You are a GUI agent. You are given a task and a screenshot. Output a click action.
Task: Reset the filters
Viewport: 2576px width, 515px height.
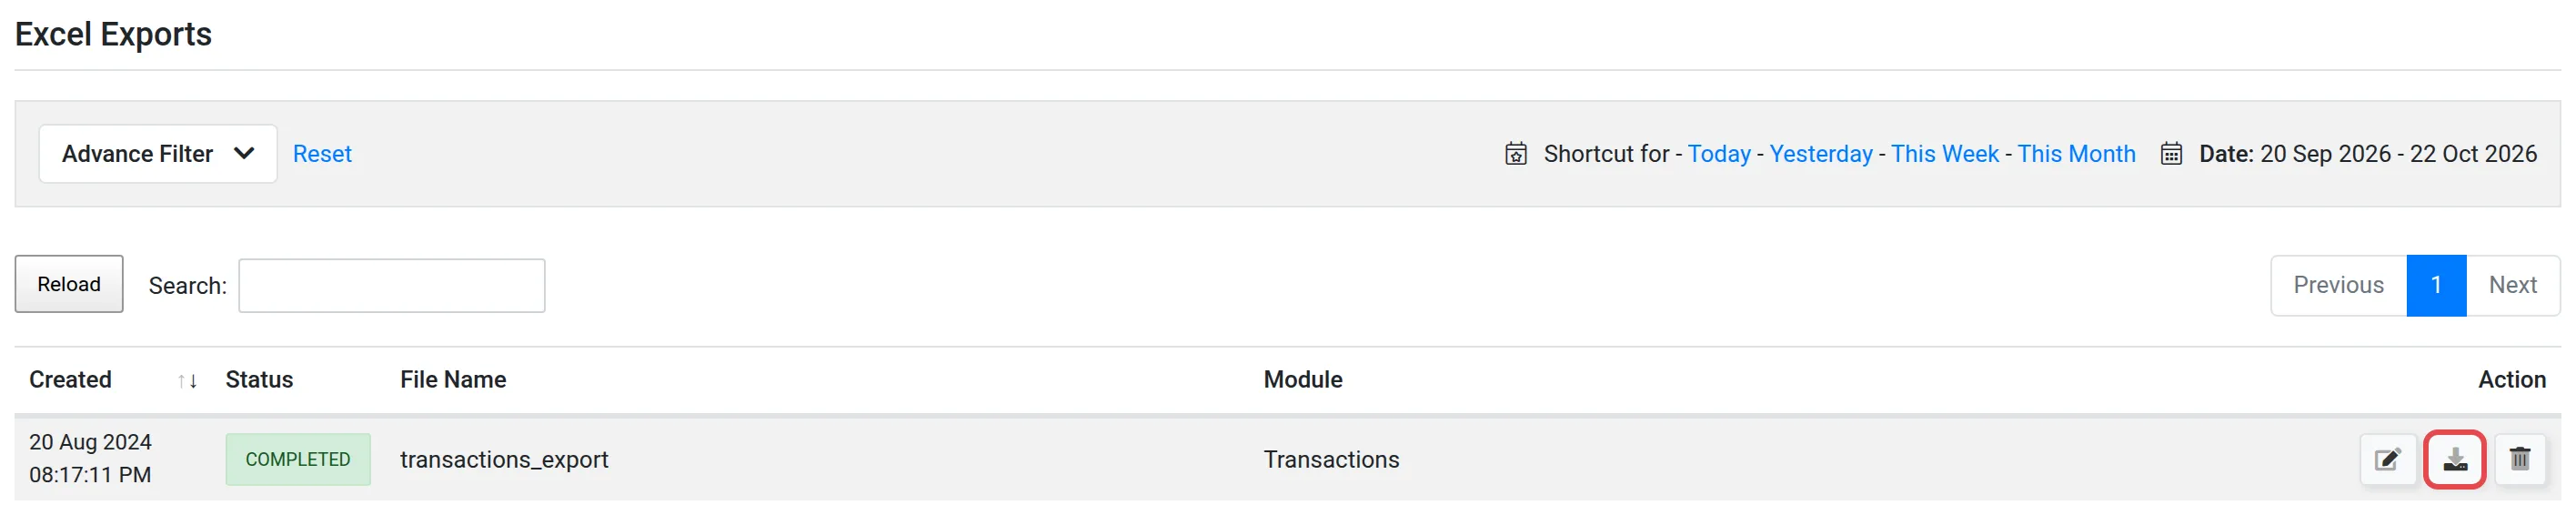pos(322,154)
